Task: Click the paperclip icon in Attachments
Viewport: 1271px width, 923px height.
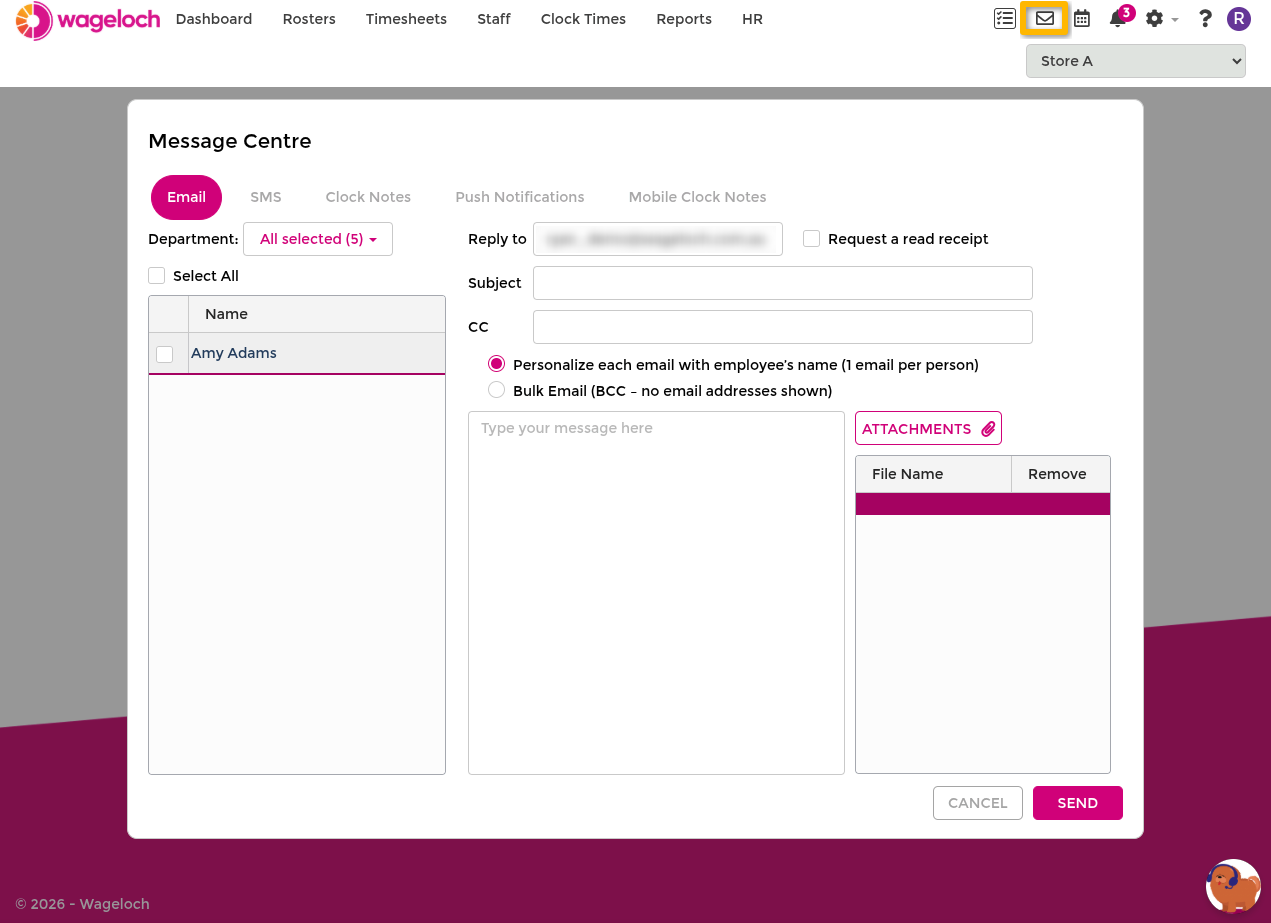Action: [988, 429]
